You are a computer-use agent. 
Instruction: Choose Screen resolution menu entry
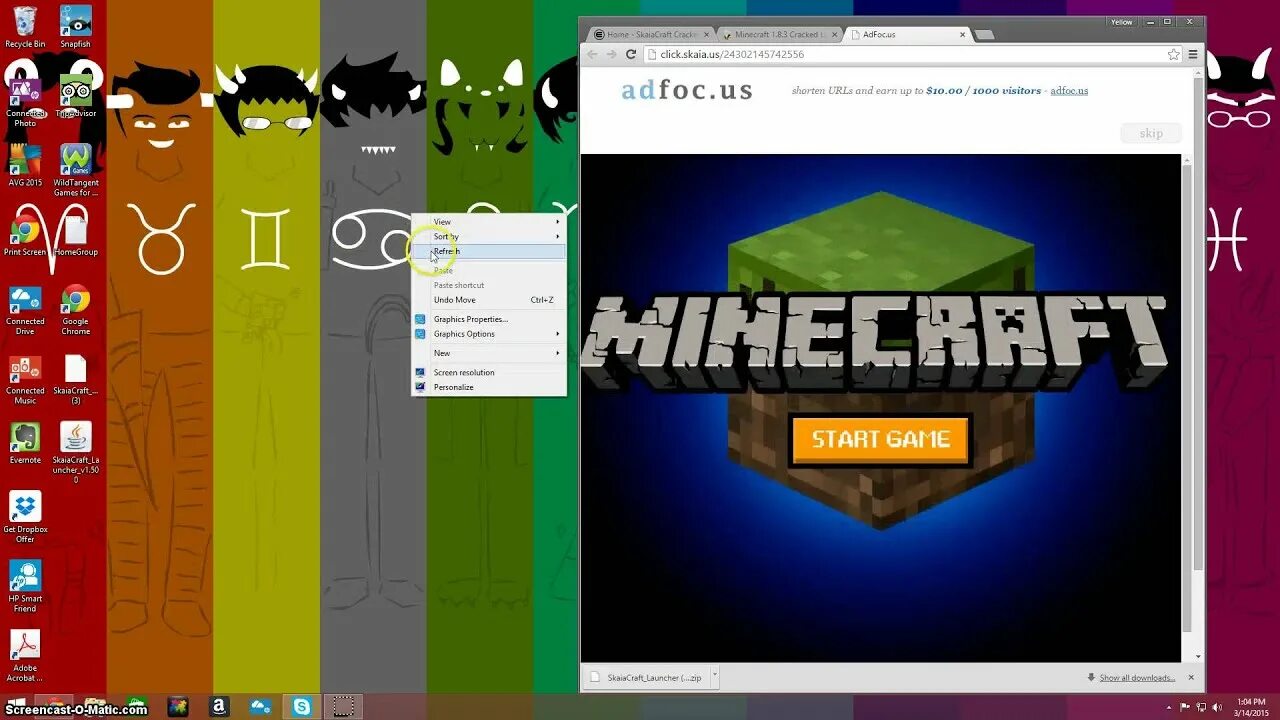pos(489,372)
